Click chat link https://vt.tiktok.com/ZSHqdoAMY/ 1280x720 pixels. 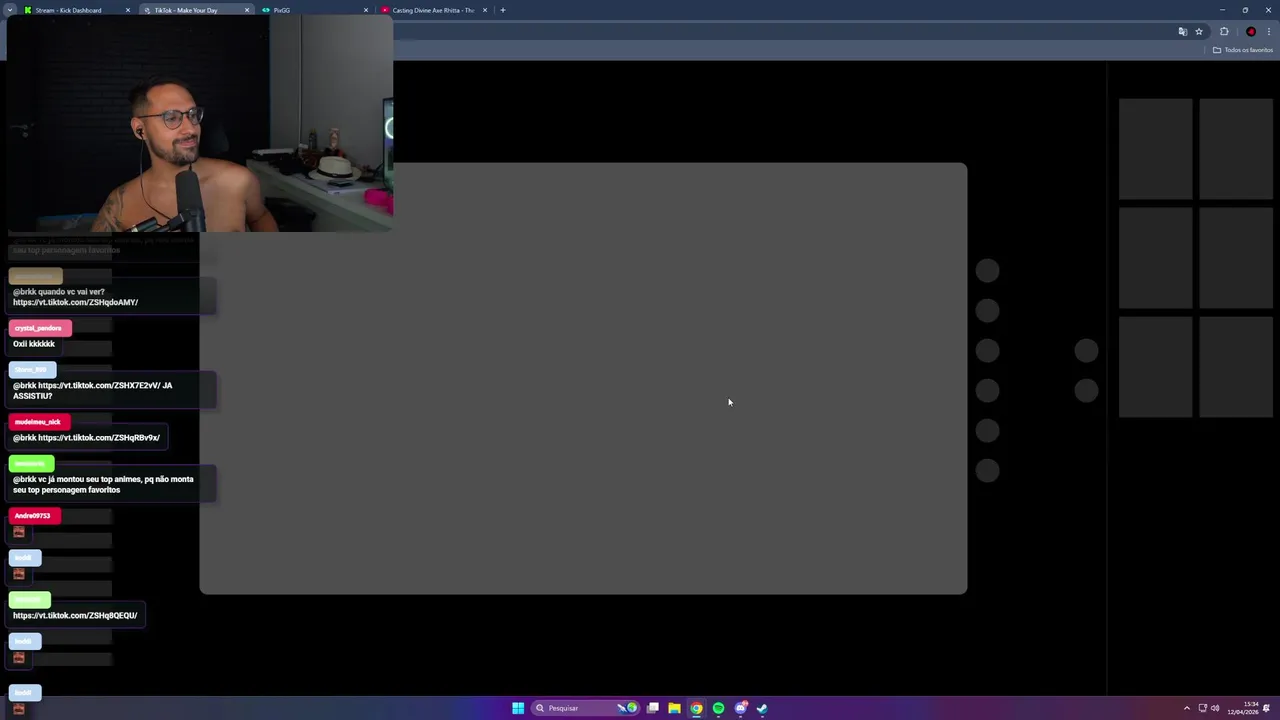coord(75,302)
